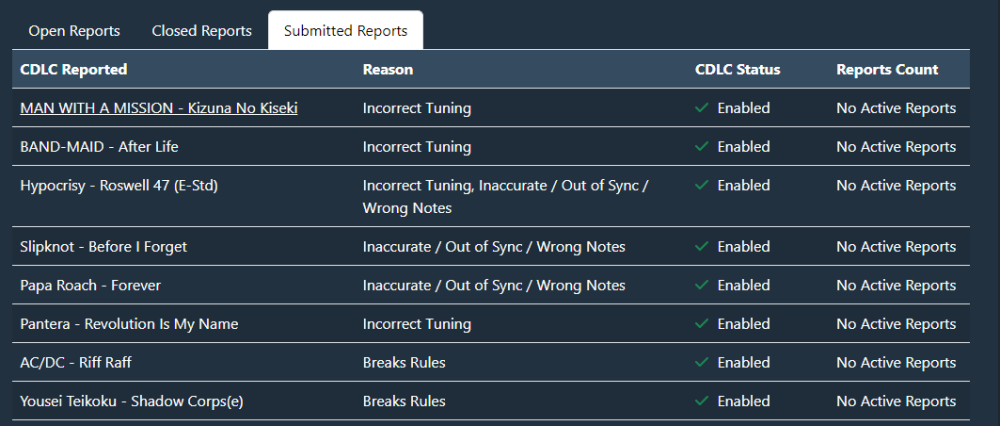Click the Enabled checkmark for AC/DC Riff Raff
Viewport: 1000px width, 426px height.
(702, 363)
